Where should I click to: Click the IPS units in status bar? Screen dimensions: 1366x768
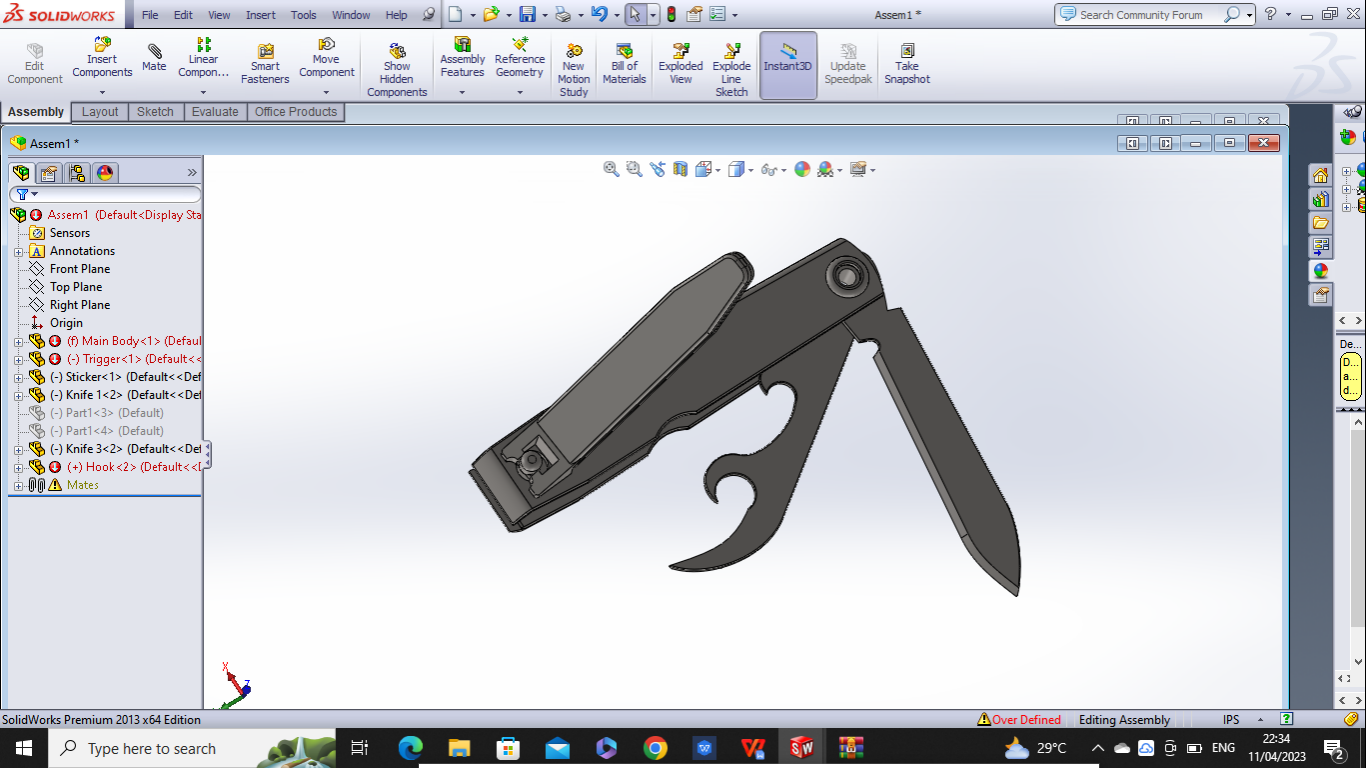pyautogui.click(x=1231, y=720)
